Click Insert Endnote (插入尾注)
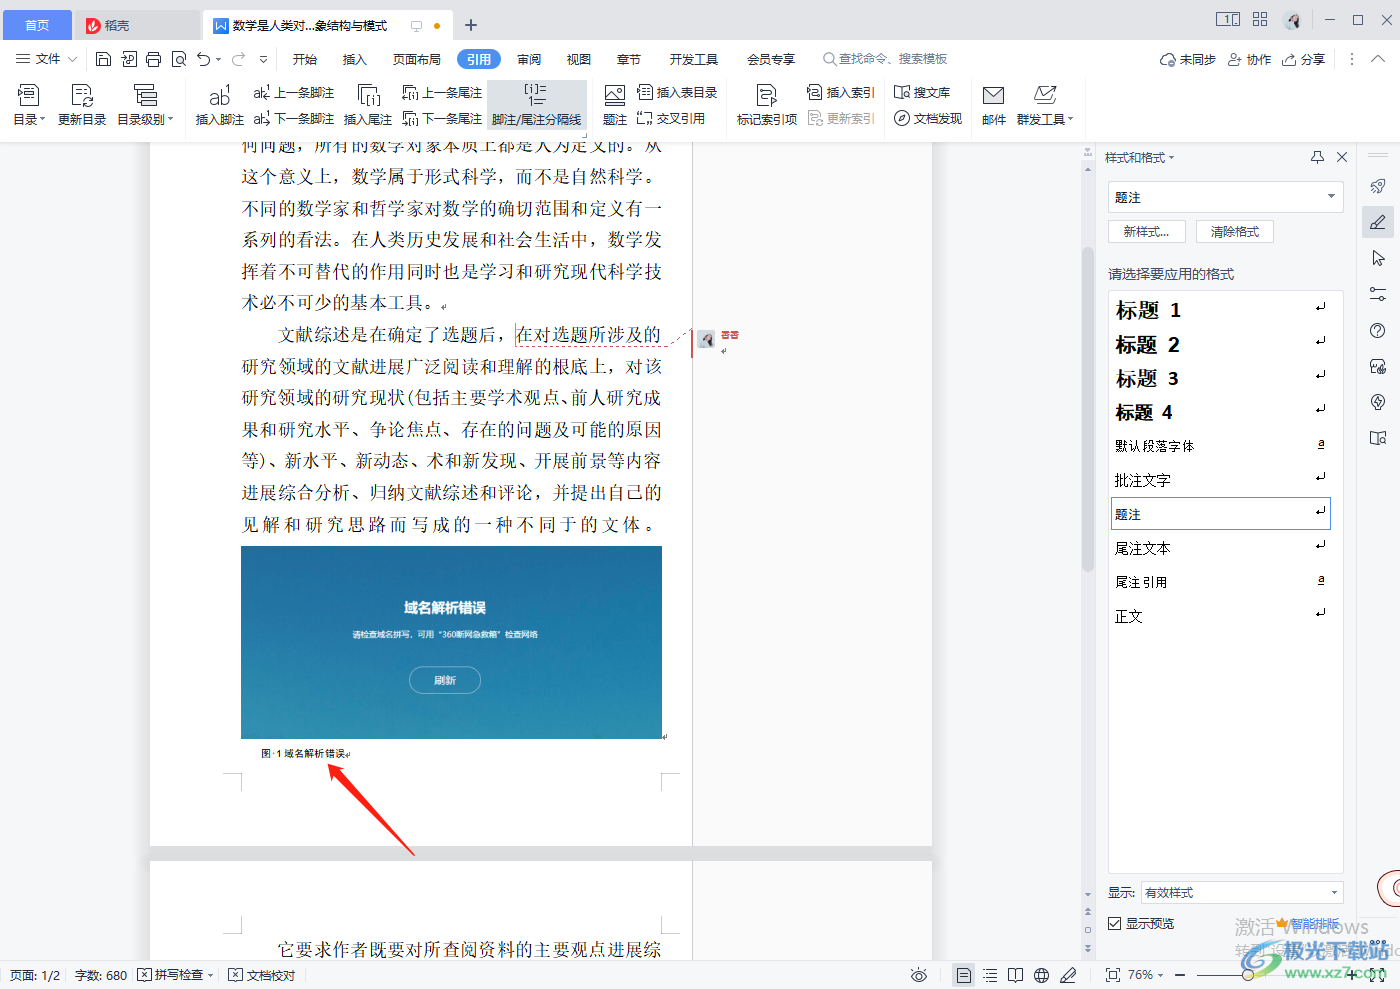The height and width of the screenshot is (989, 1400). coord(368,104)
